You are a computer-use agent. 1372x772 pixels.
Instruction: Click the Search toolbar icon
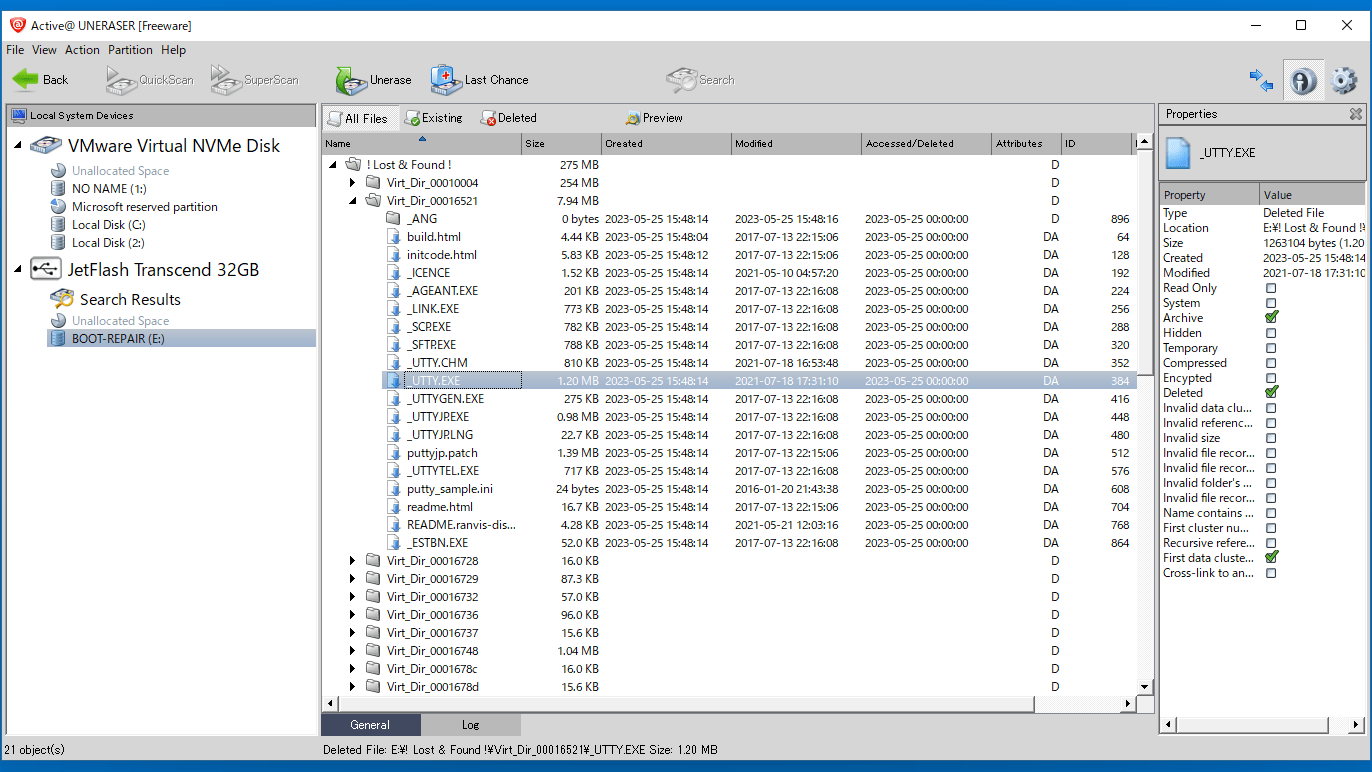coord(701,80)
